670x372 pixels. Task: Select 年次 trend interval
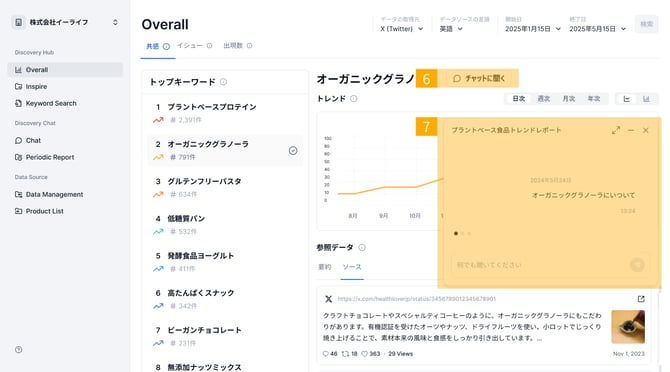click(x=594, y=99)
